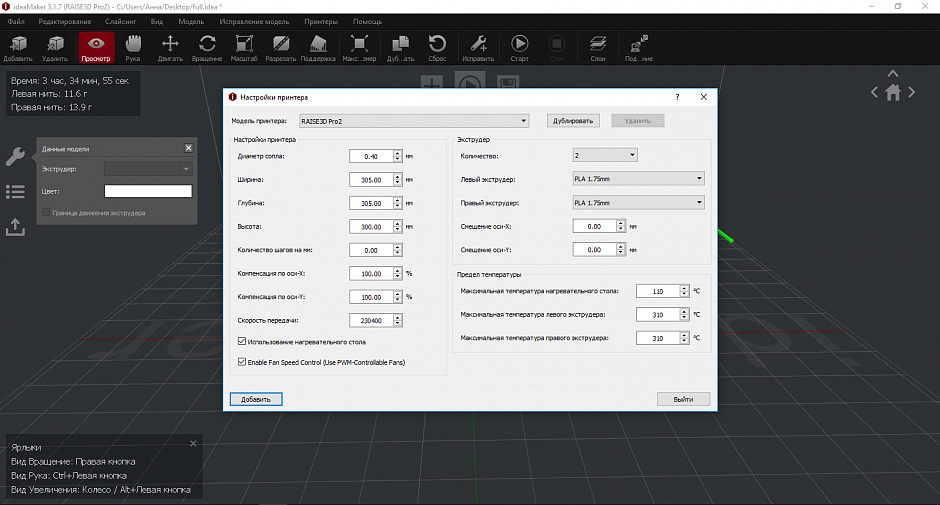Toggle Enable Fan Speed Control checkbox
Image resolution: width=940 pixels, height=505 pixels.
[x=242, y=362]
